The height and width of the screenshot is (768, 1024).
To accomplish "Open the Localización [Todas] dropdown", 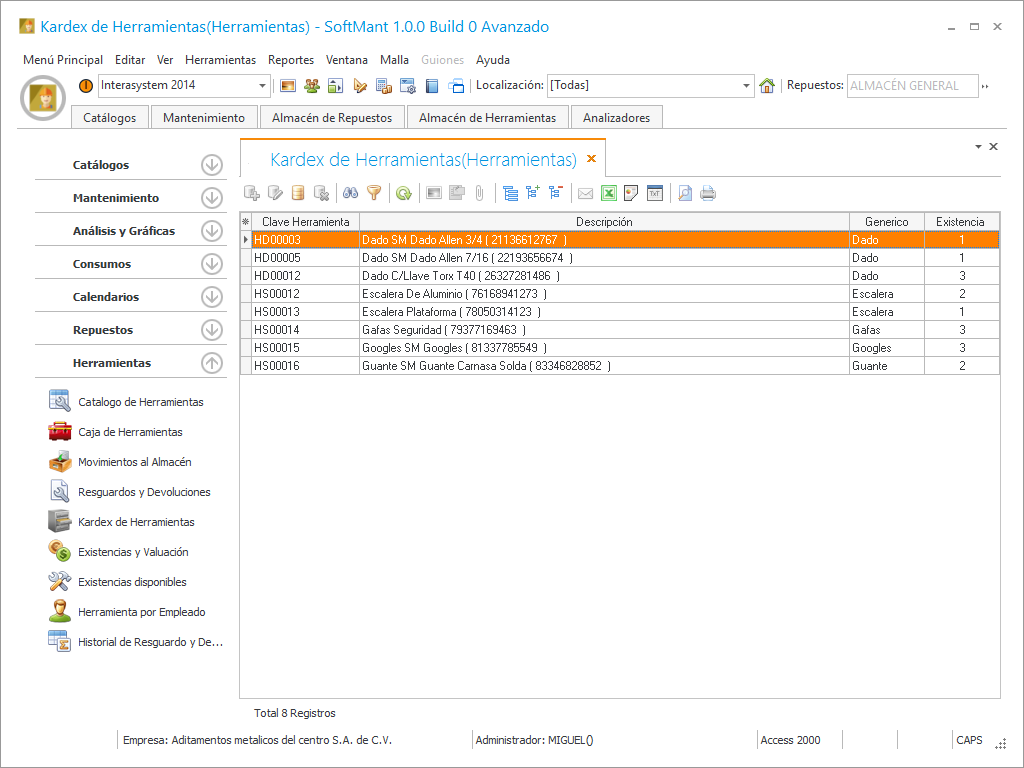I will (x=746, y=86).
